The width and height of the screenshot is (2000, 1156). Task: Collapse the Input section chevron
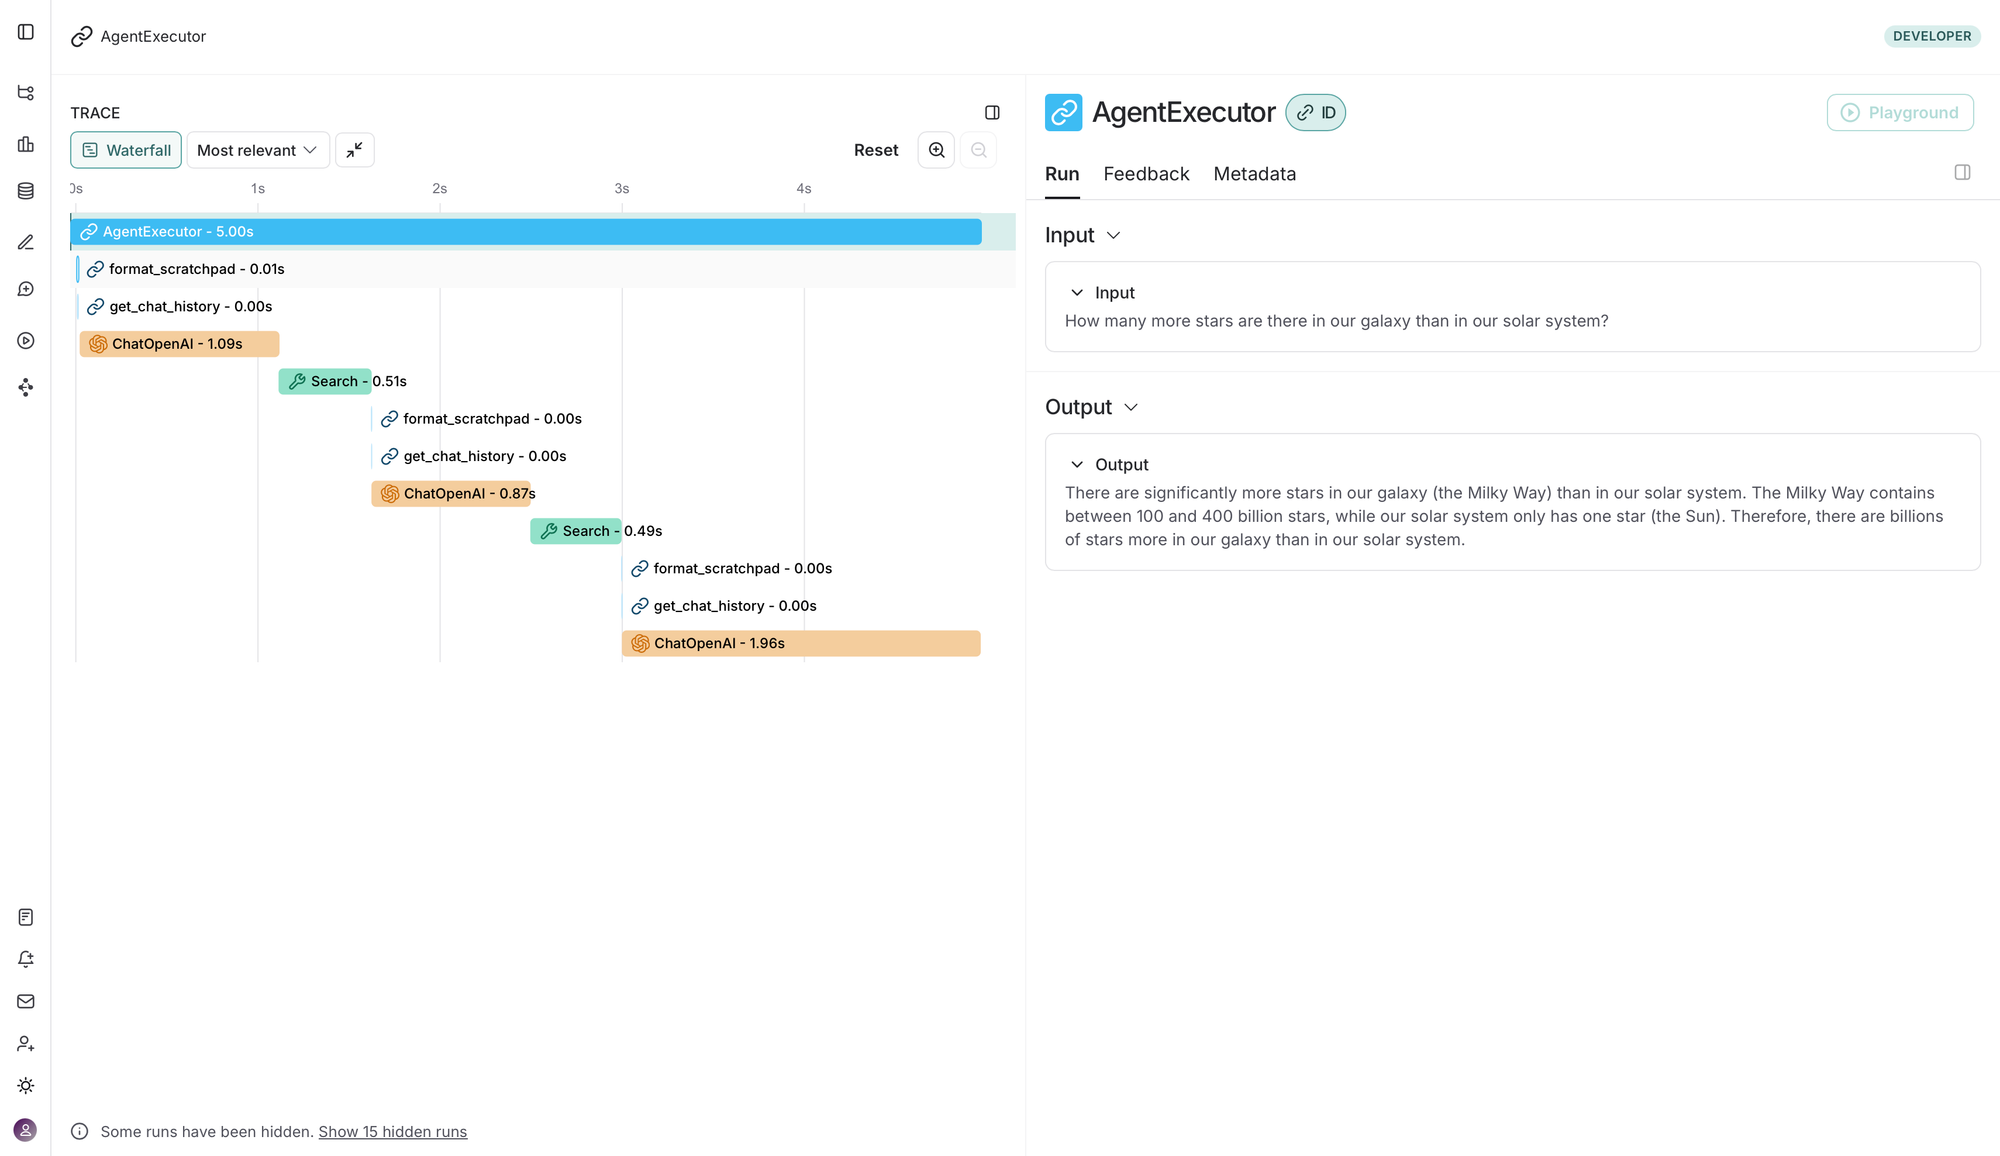coord(1113,236)
